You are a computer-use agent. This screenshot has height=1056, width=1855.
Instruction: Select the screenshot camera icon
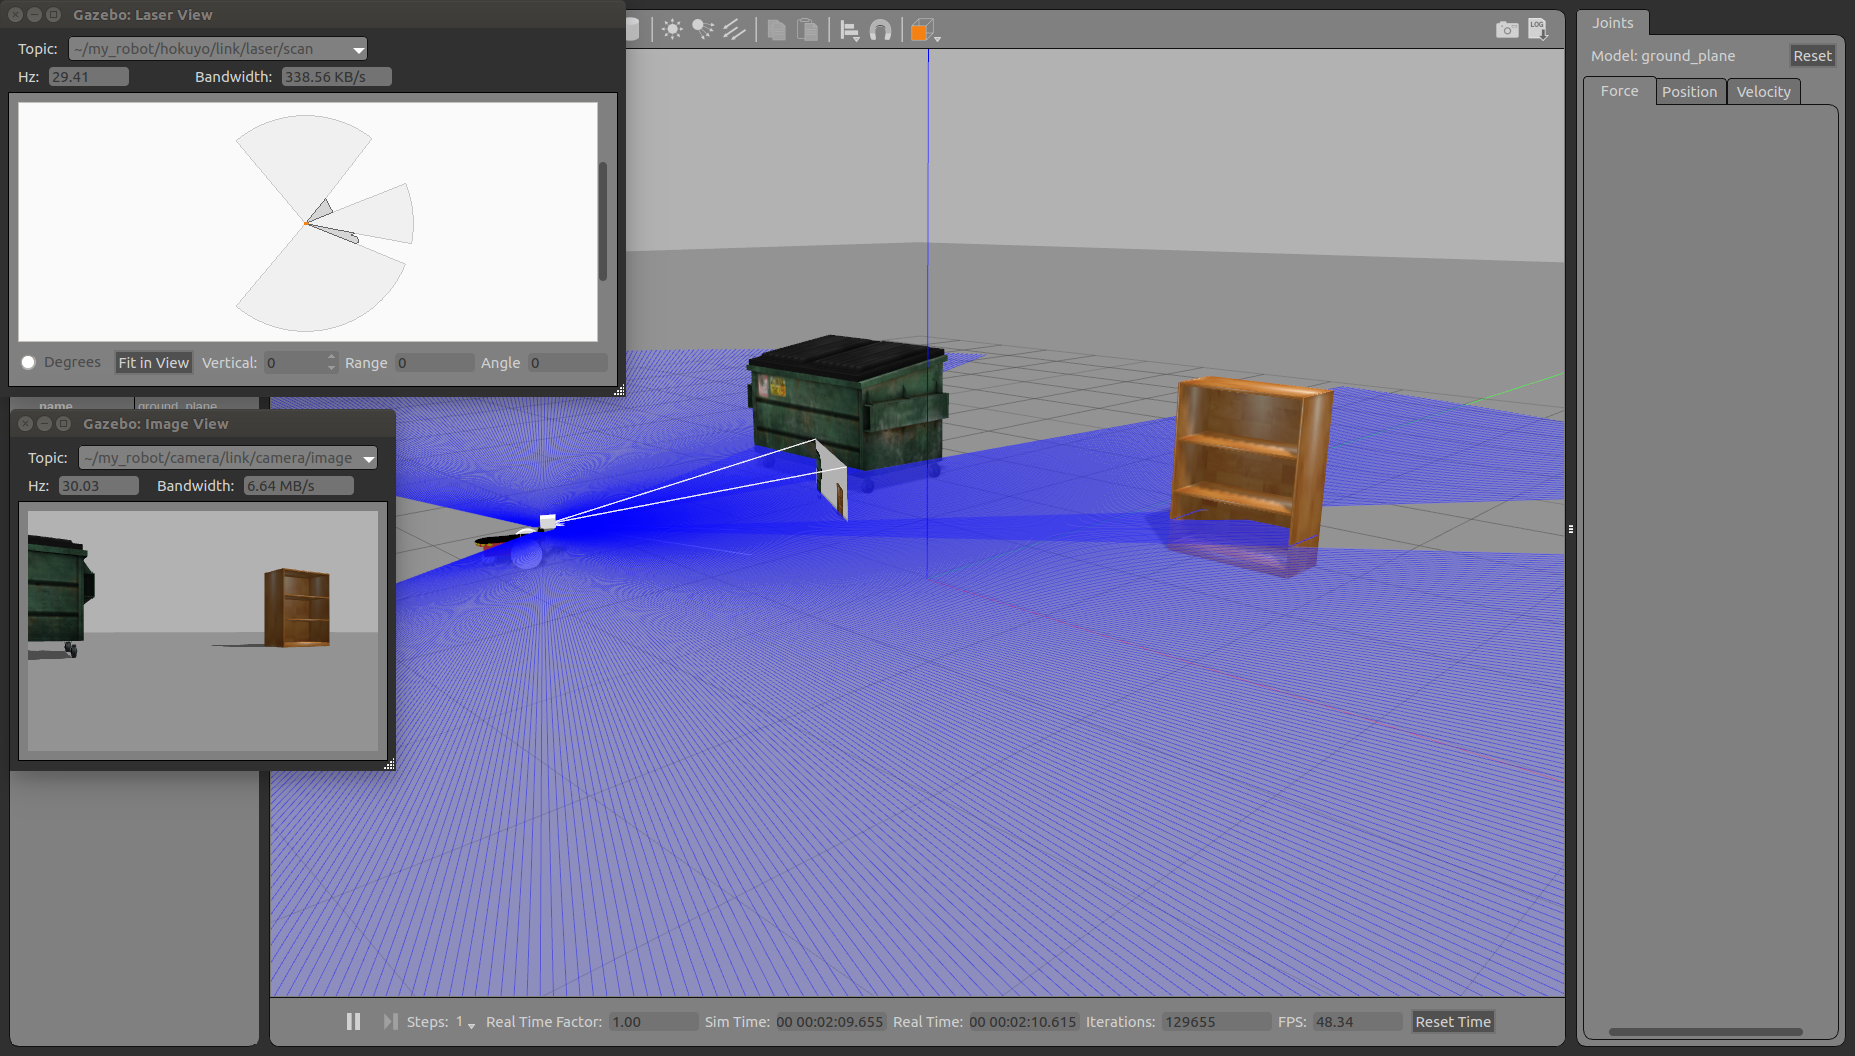(x=1507, y=30)
